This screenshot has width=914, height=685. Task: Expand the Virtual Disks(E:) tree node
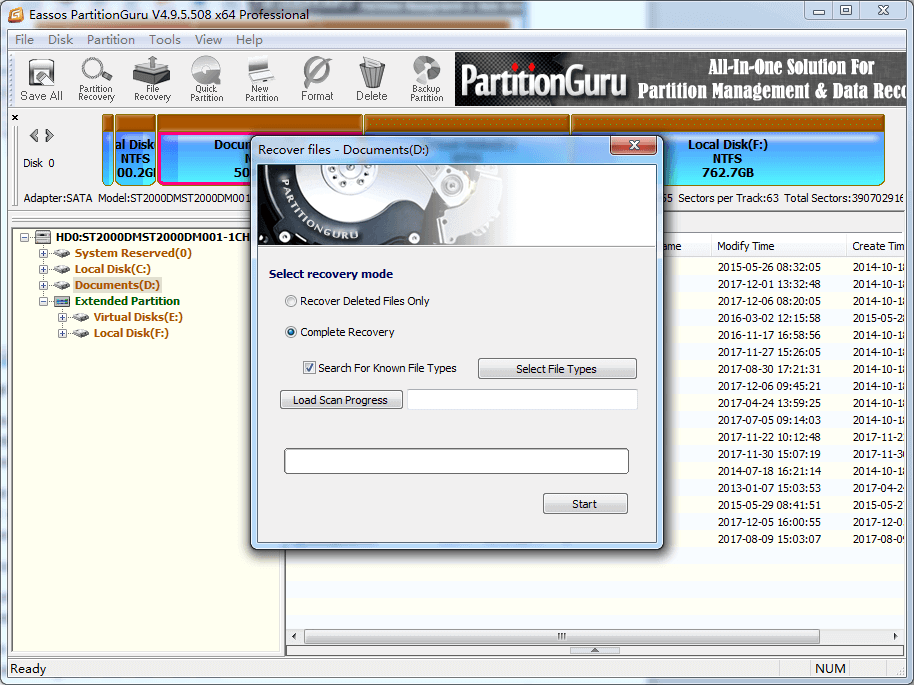tap(63, 317)
